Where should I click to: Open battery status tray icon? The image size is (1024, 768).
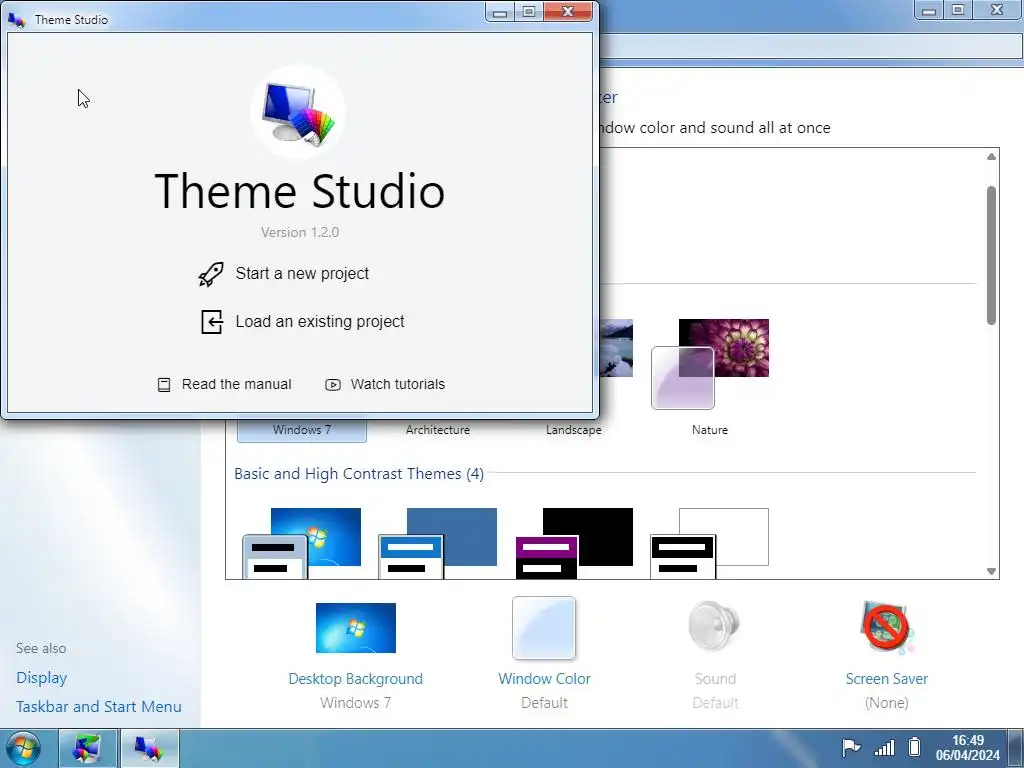(x=914, y=746)
